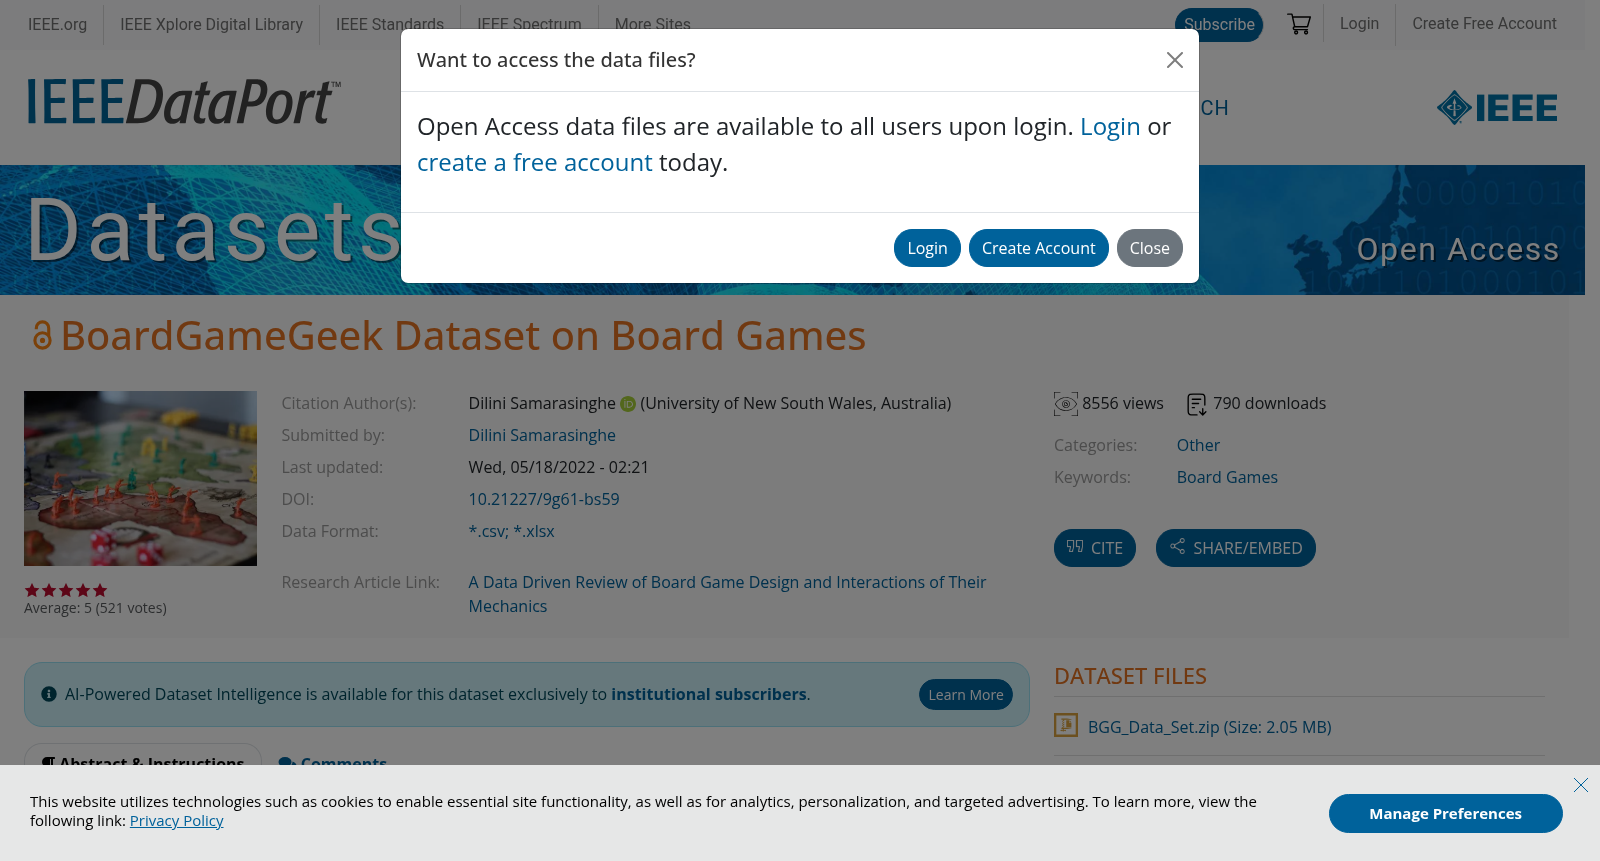1600x861 pixels.
Task: Click Login in the top navigation
Action: coord(1359,23)
